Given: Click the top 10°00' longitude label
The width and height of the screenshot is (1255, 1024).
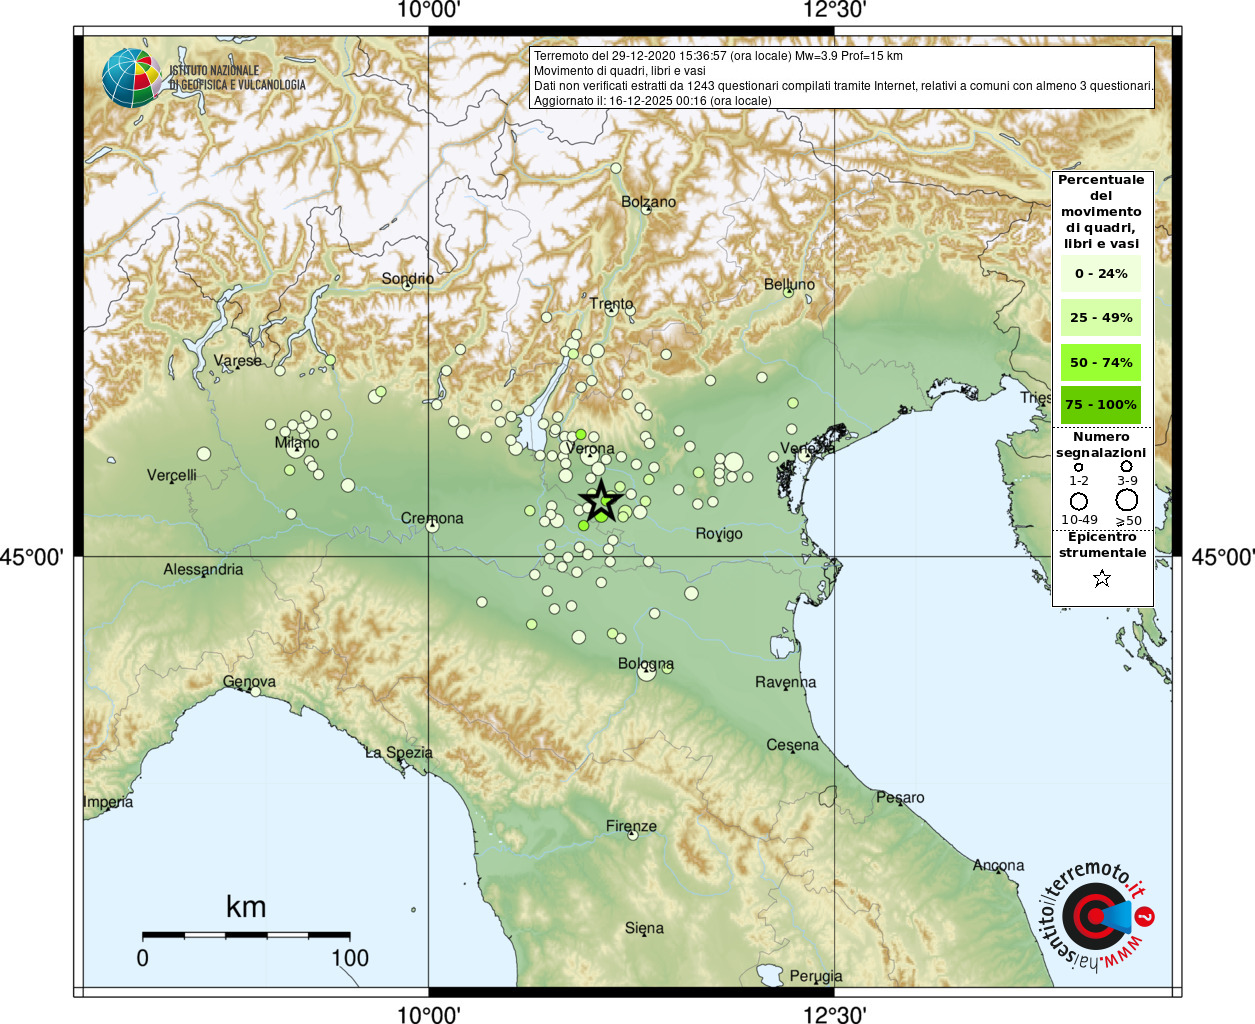Looking at the screenshot, I should [x=428, y=10].
